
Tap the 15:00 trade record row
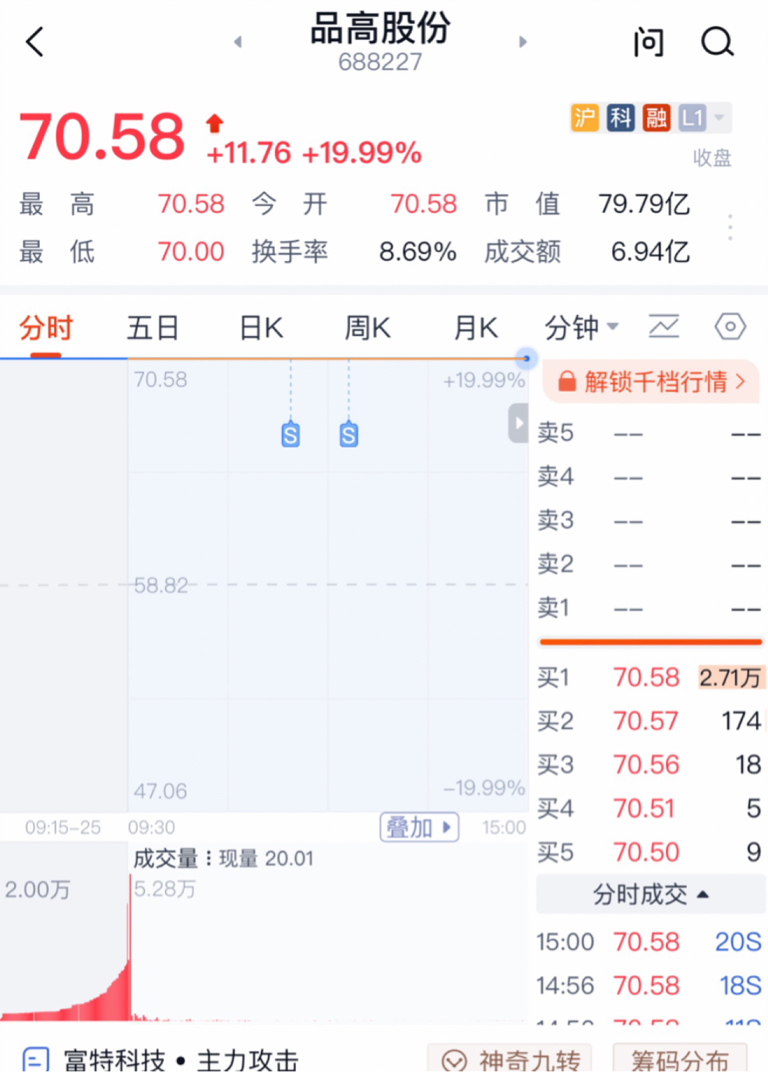(x=650, y=942)
